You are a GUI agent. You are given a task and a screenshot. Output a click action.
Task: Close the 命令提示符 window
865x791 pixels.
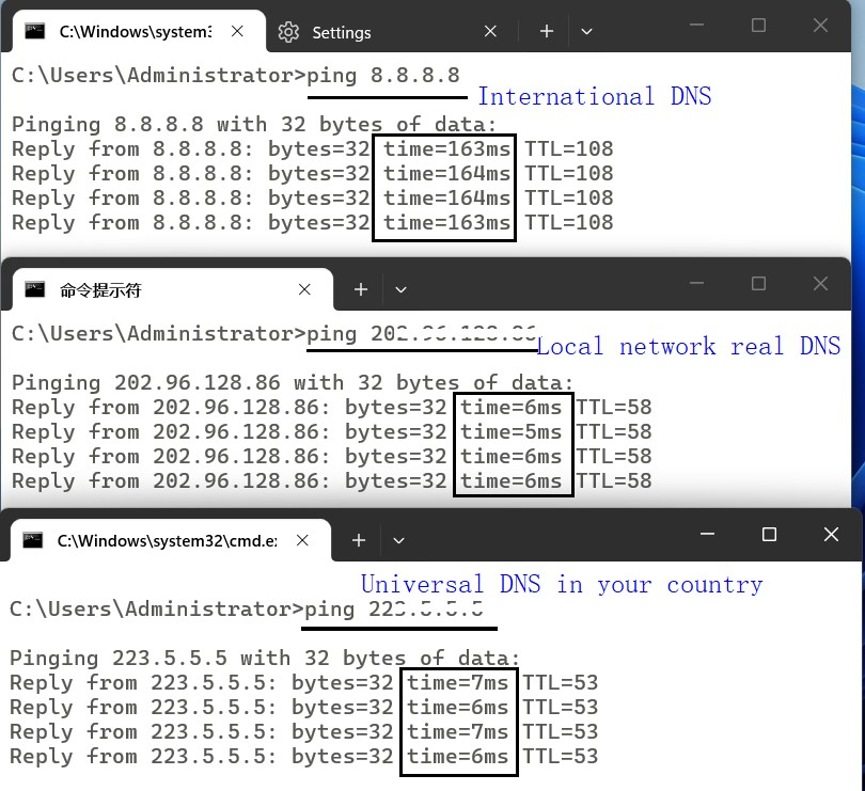point(820,284)
